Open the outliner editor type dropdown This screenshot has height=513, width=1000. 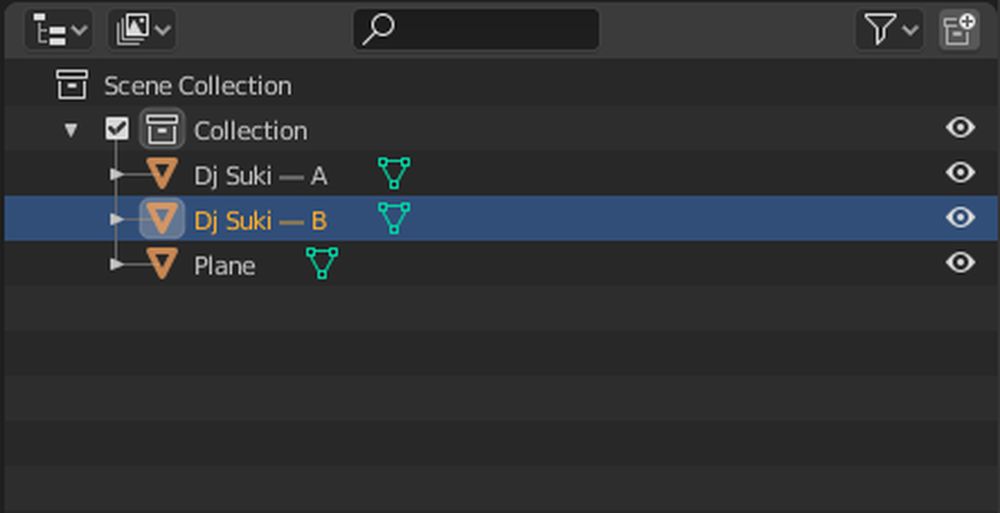point(59,29)
